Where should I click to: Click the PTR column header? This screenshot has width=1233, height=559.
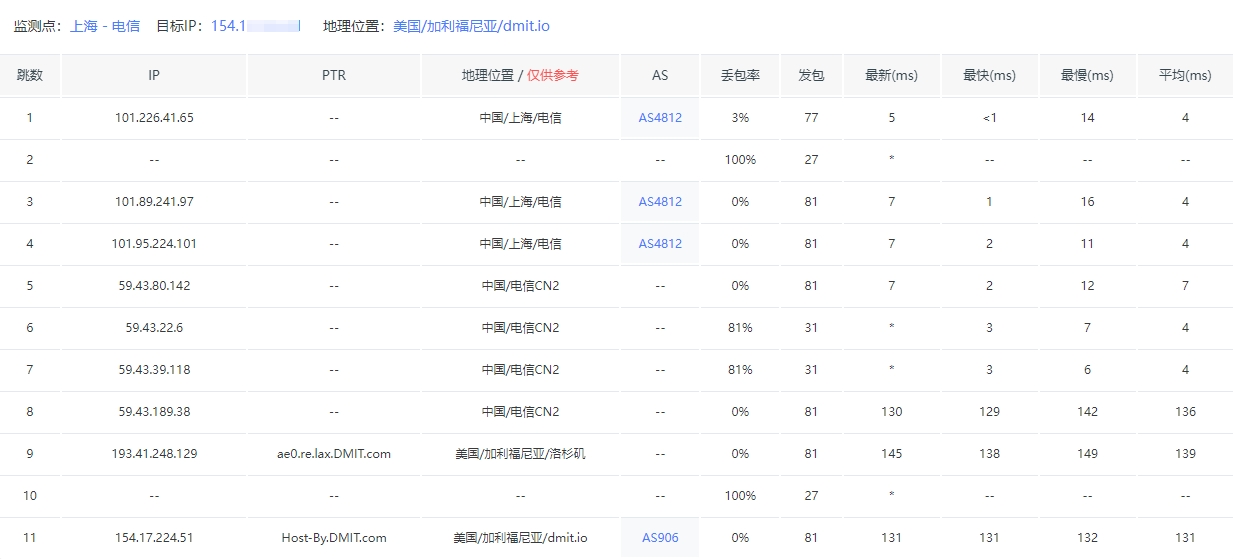click(x=334, y=76)
